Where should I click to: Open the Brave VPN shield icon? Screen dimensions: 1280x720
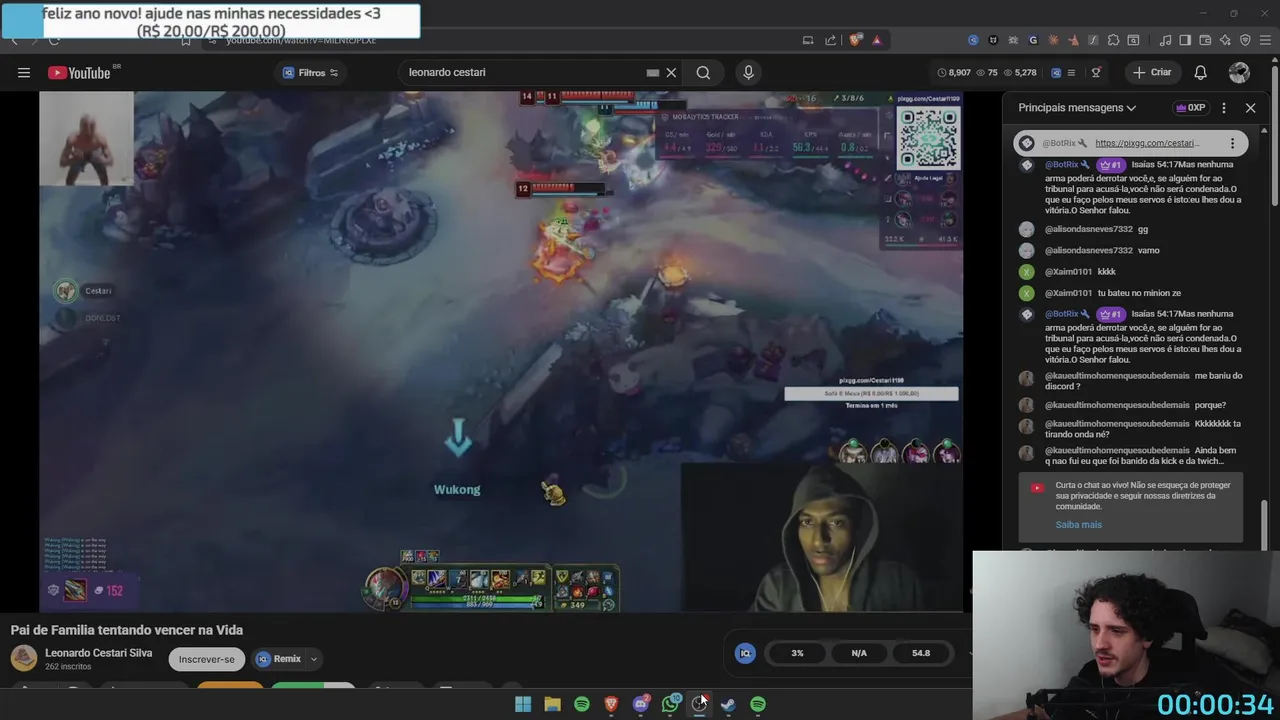click(x=1245, y=40)
